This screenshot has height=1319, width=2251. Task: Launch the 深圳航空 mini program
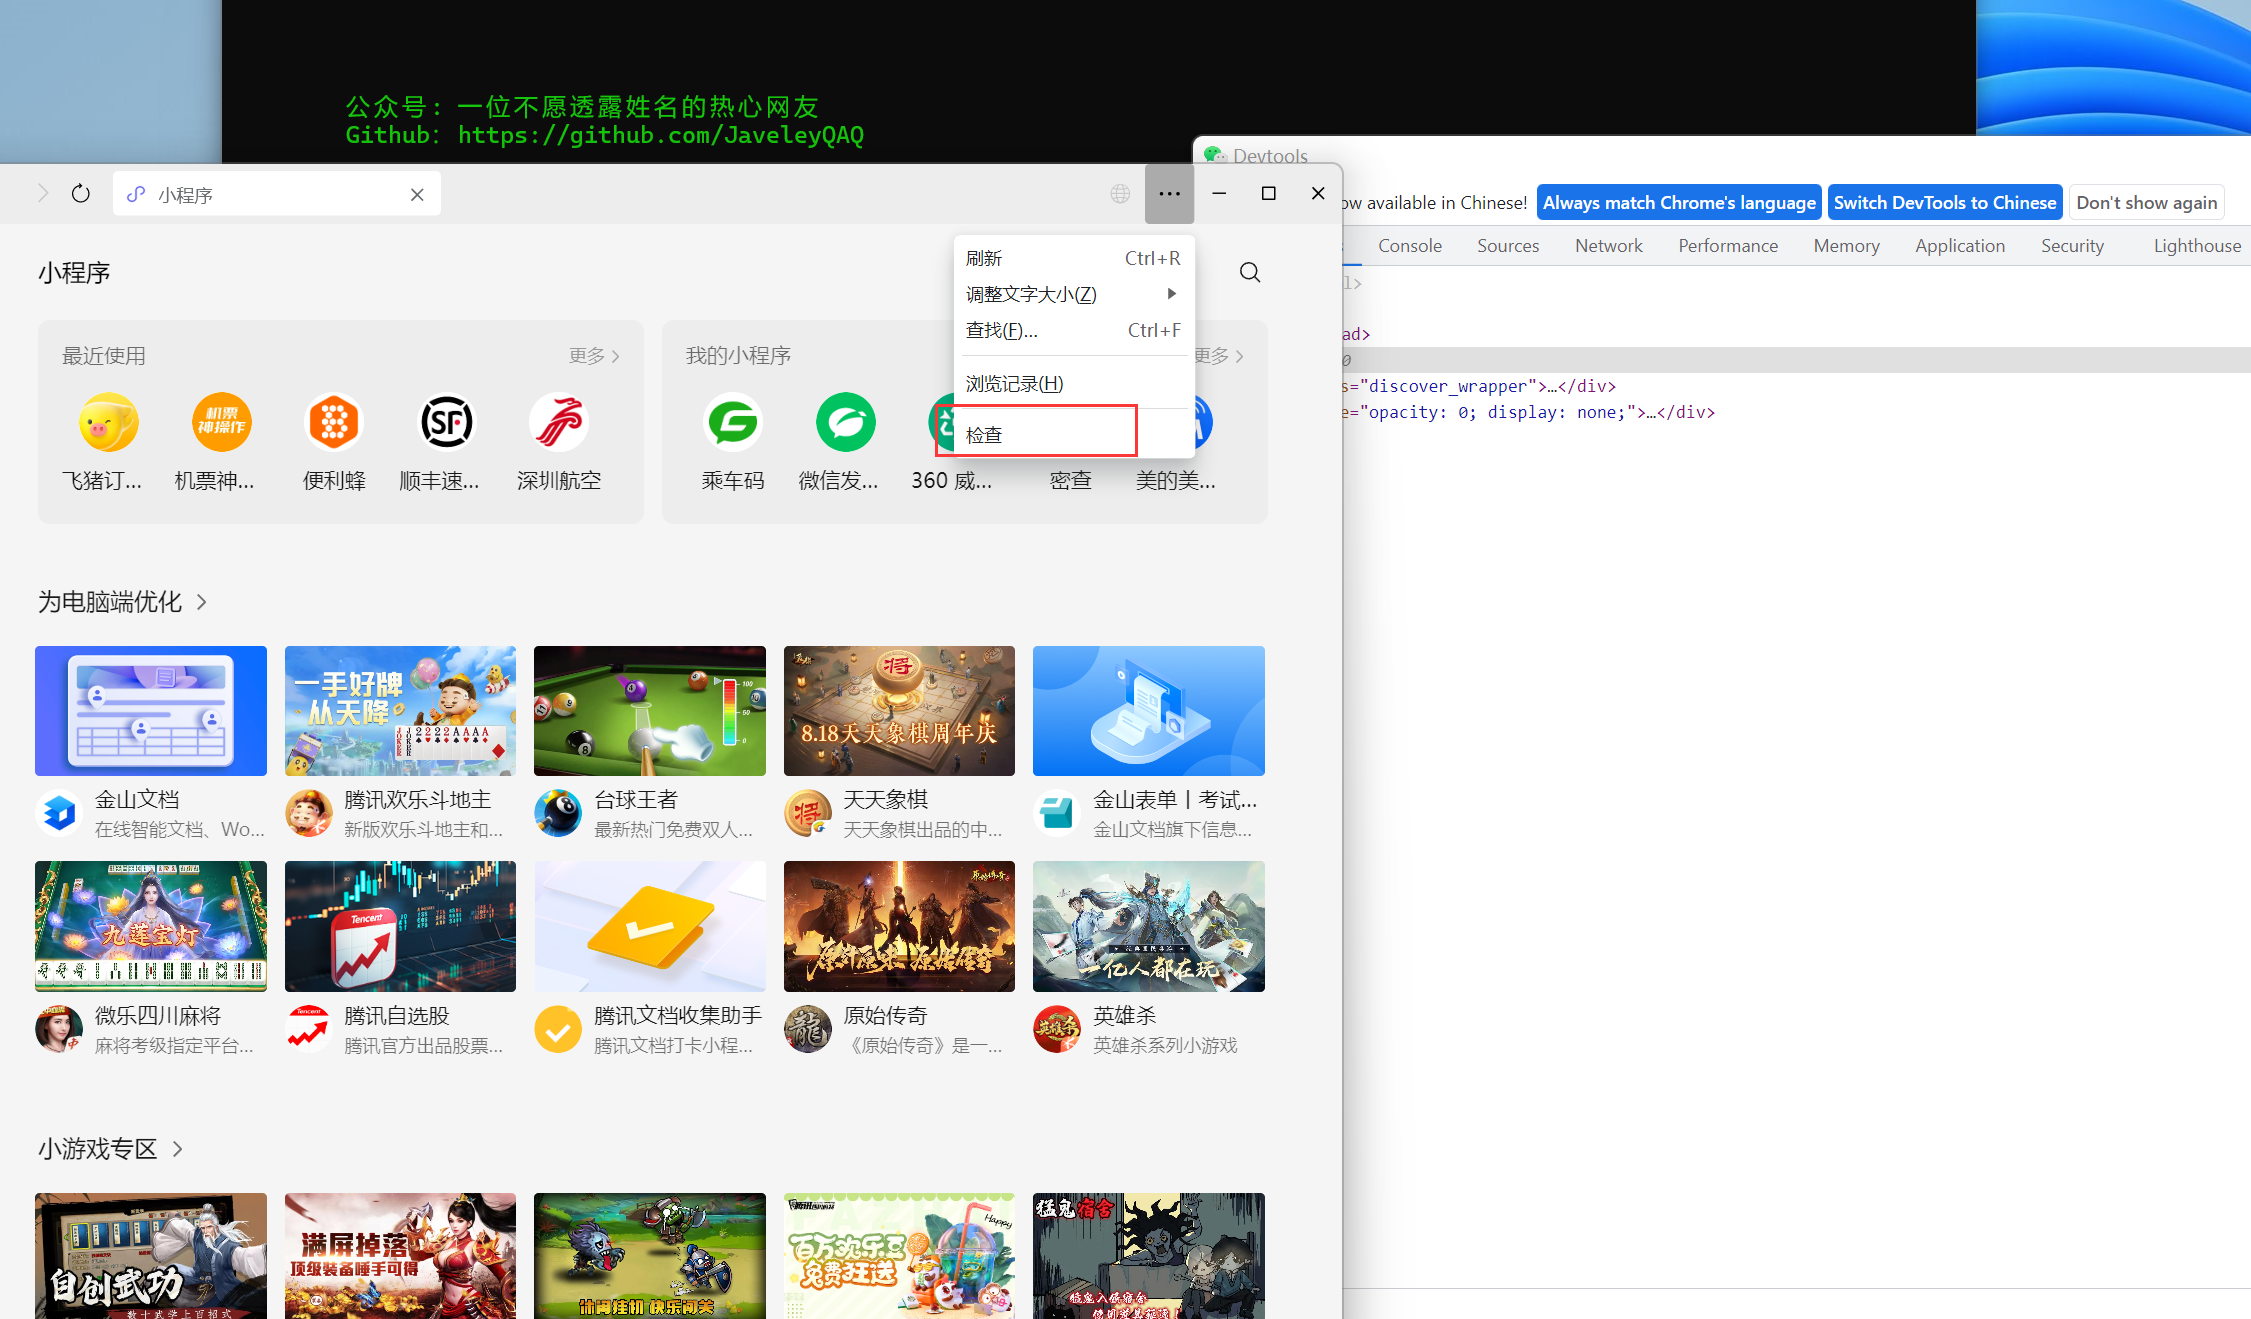558,423
